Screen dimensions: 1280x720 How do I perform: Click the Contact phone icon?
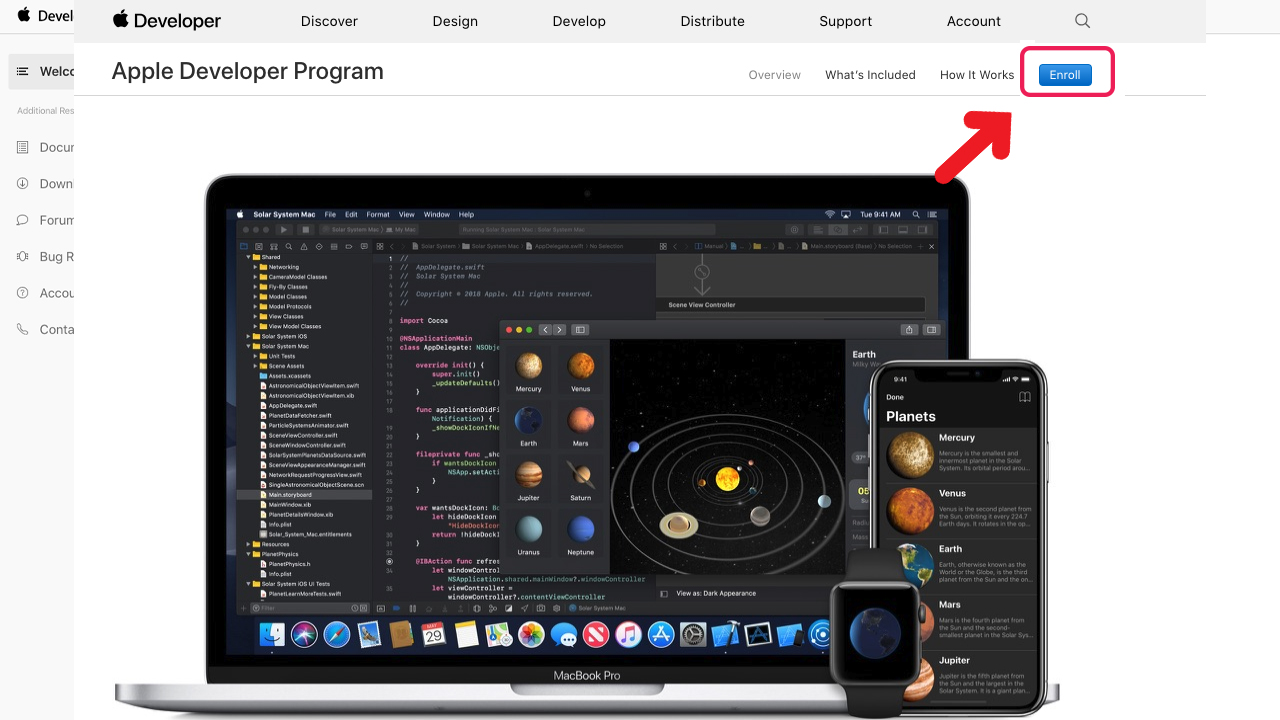point(22,329)
